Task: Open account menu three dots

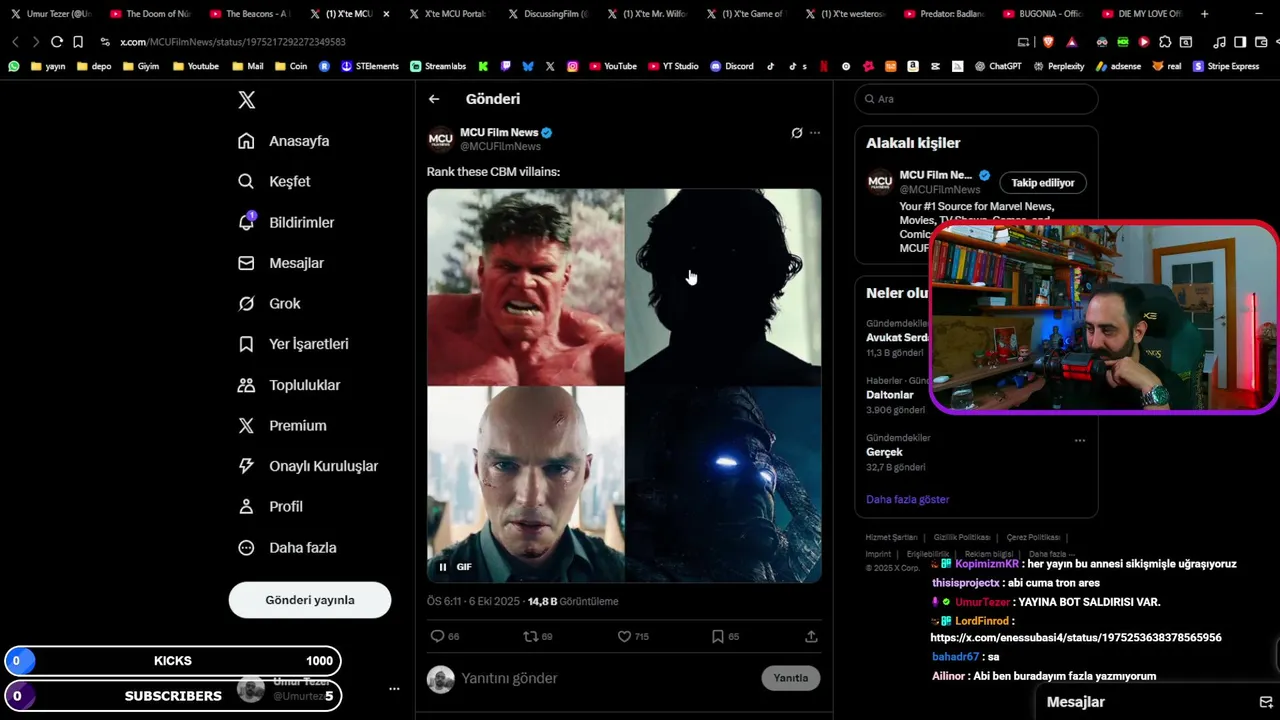Action: coord(394,689)
